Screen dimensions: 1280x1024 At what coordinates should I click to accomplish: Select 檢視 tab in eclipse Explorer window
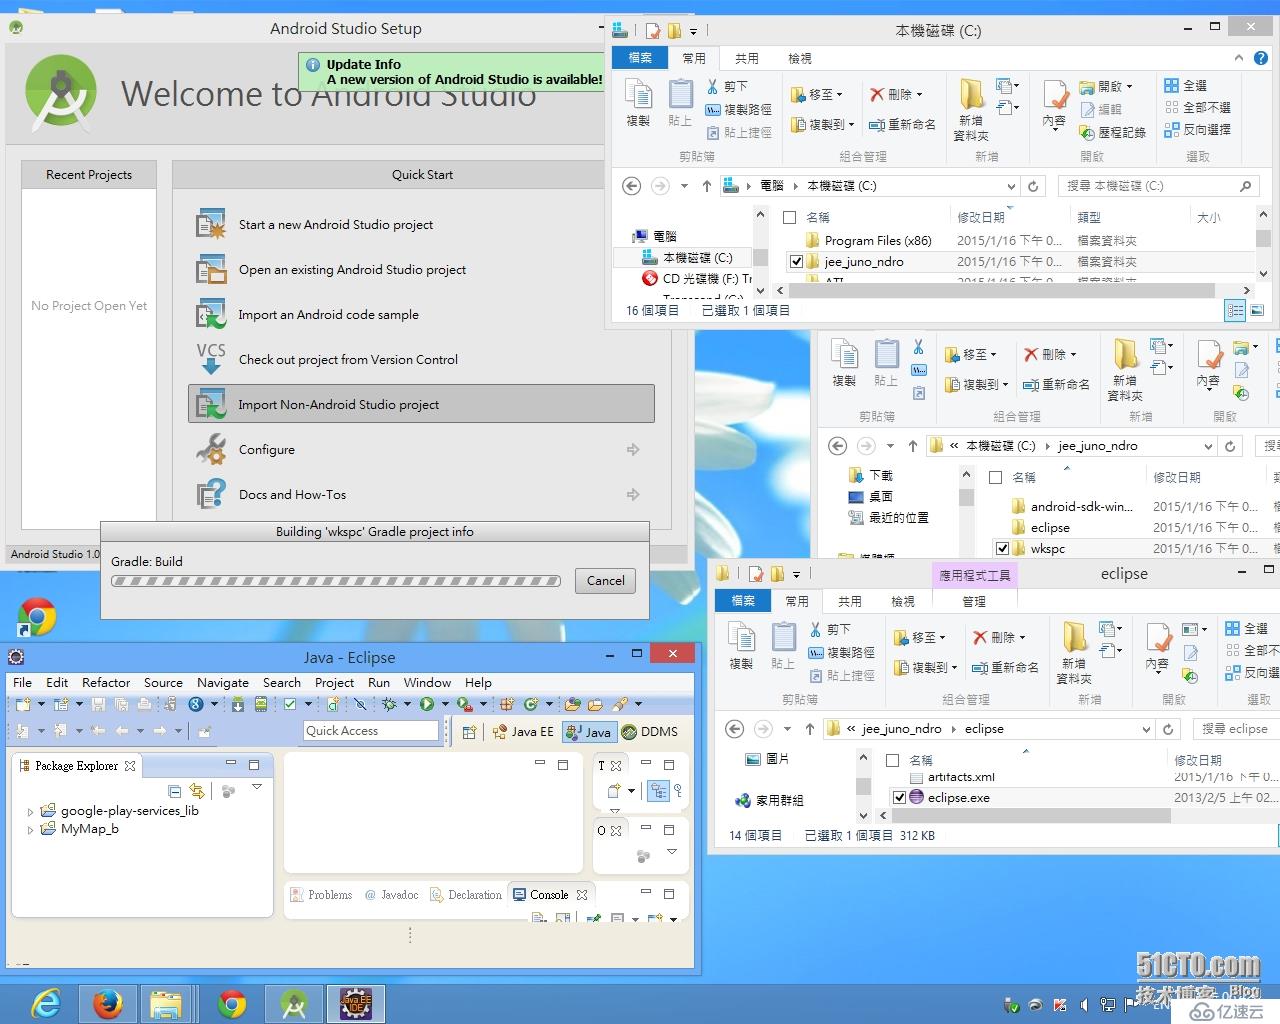(x=903, y=601)
